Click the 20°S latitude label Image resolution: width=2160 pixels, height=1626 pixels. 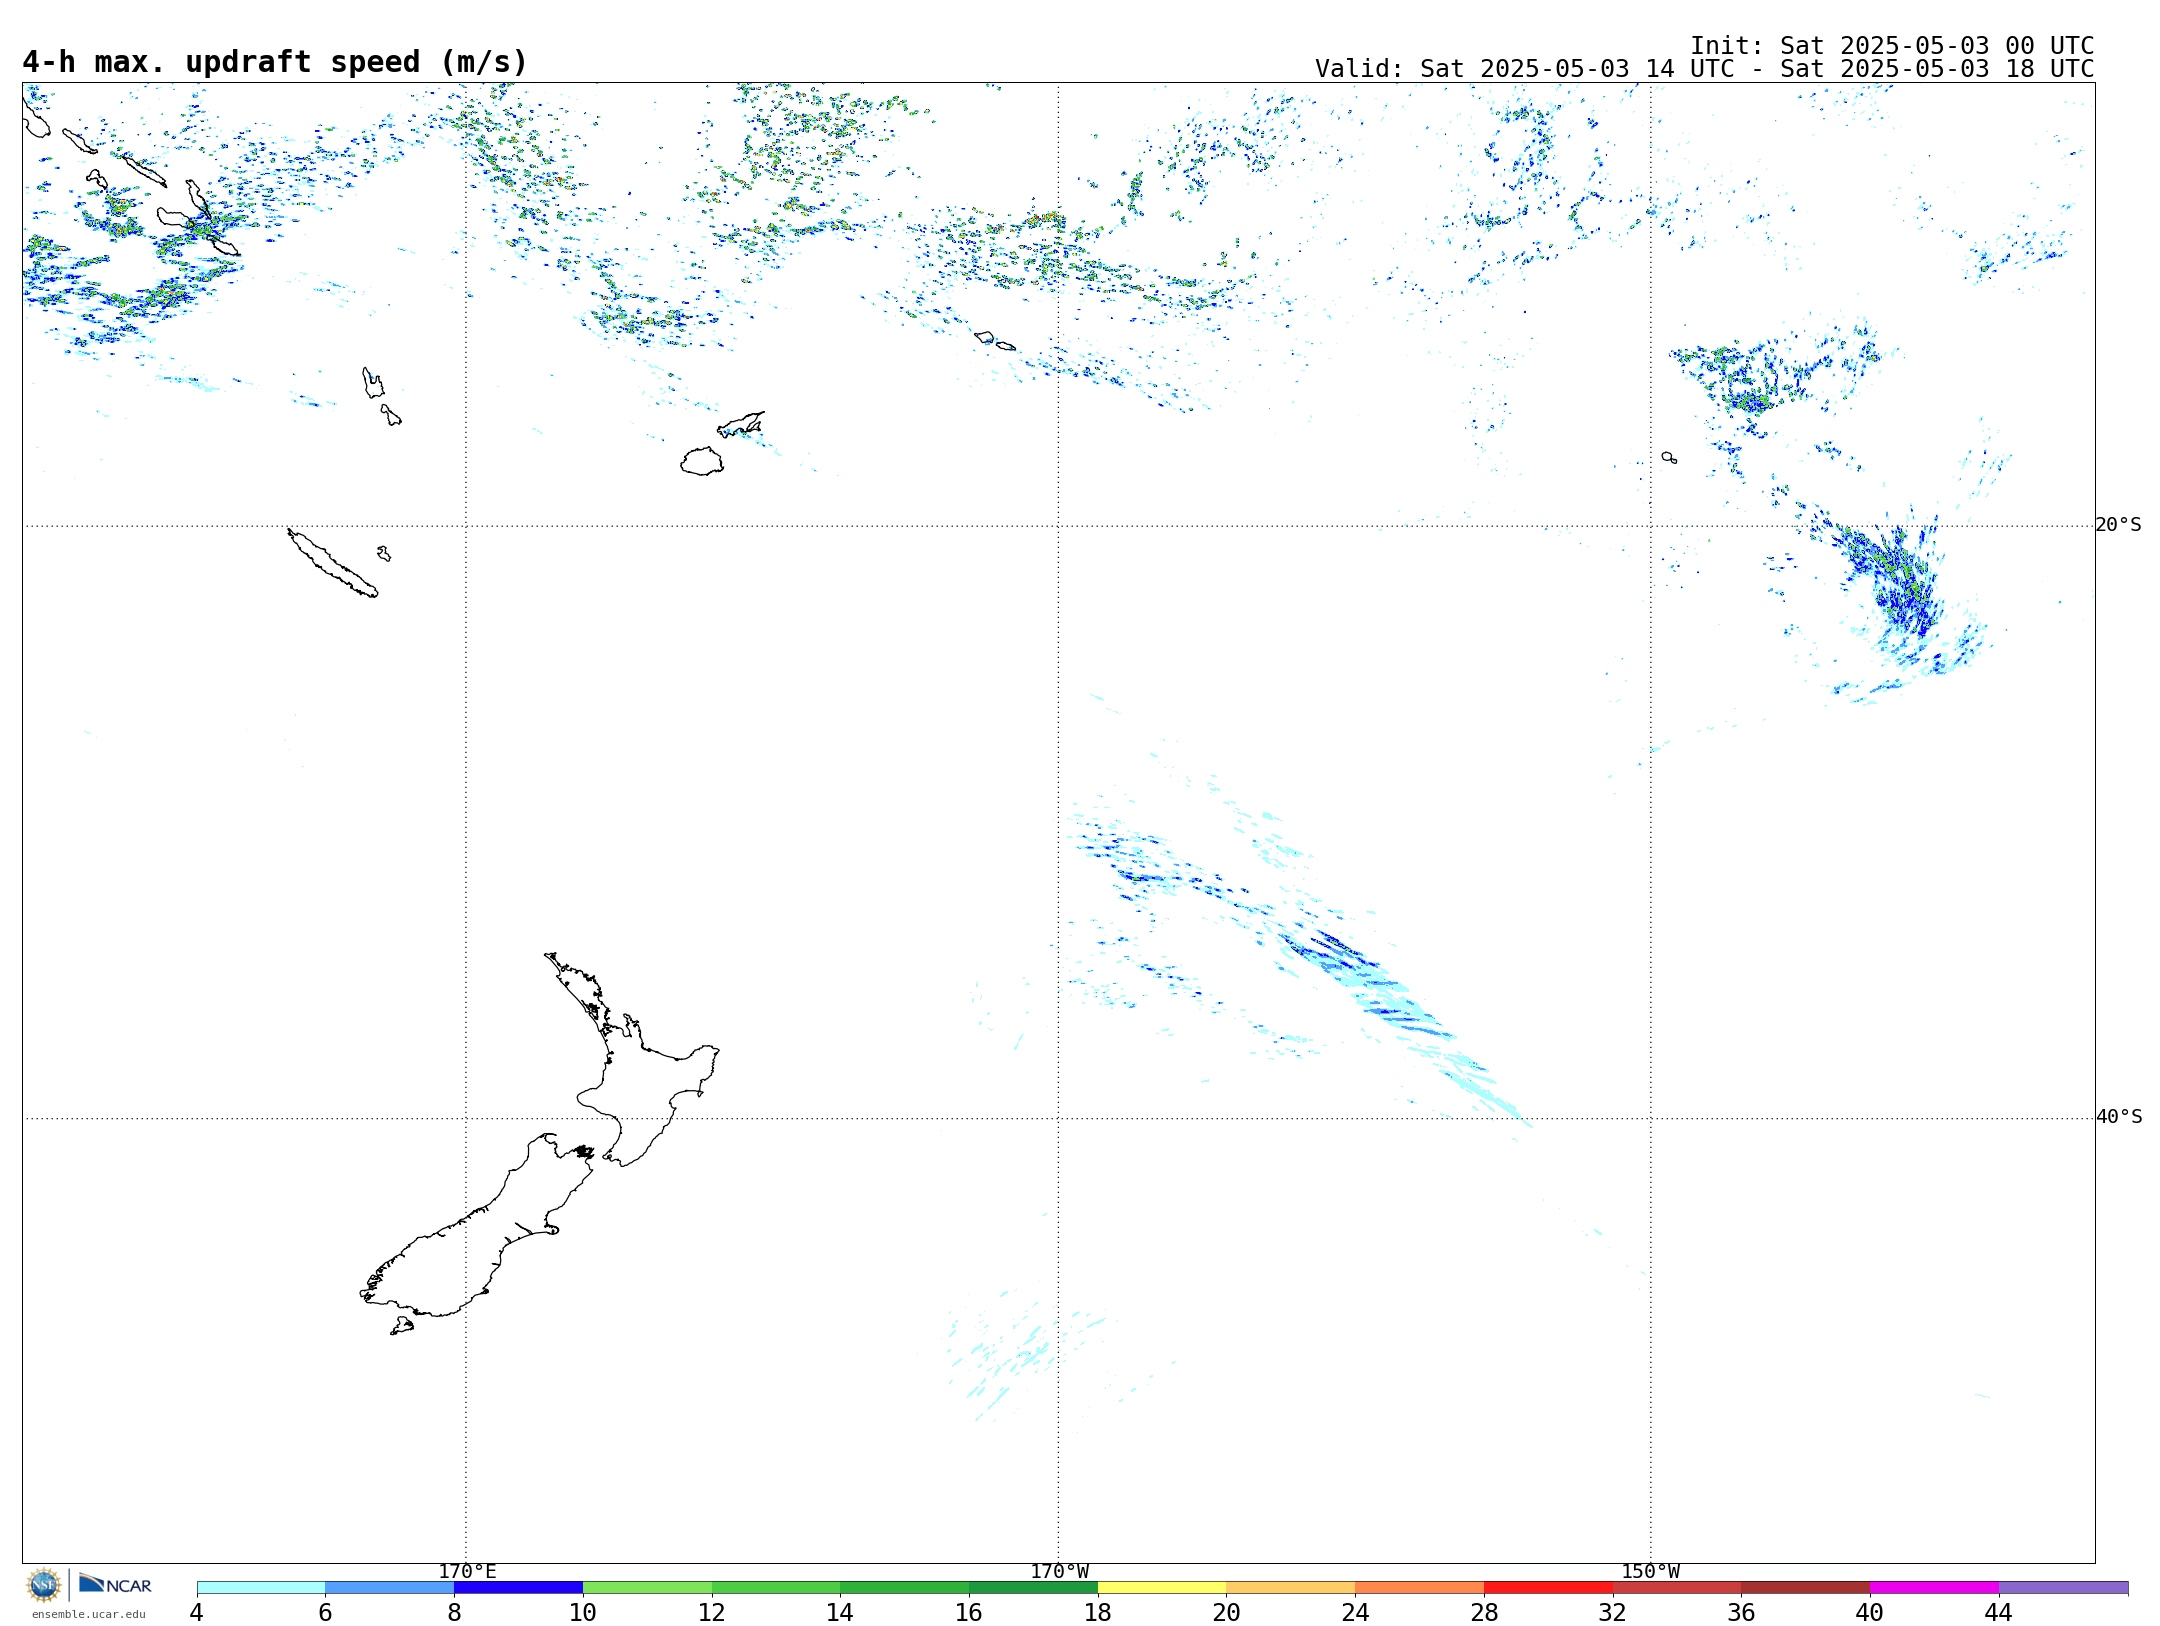click(x=2118, y=525)
